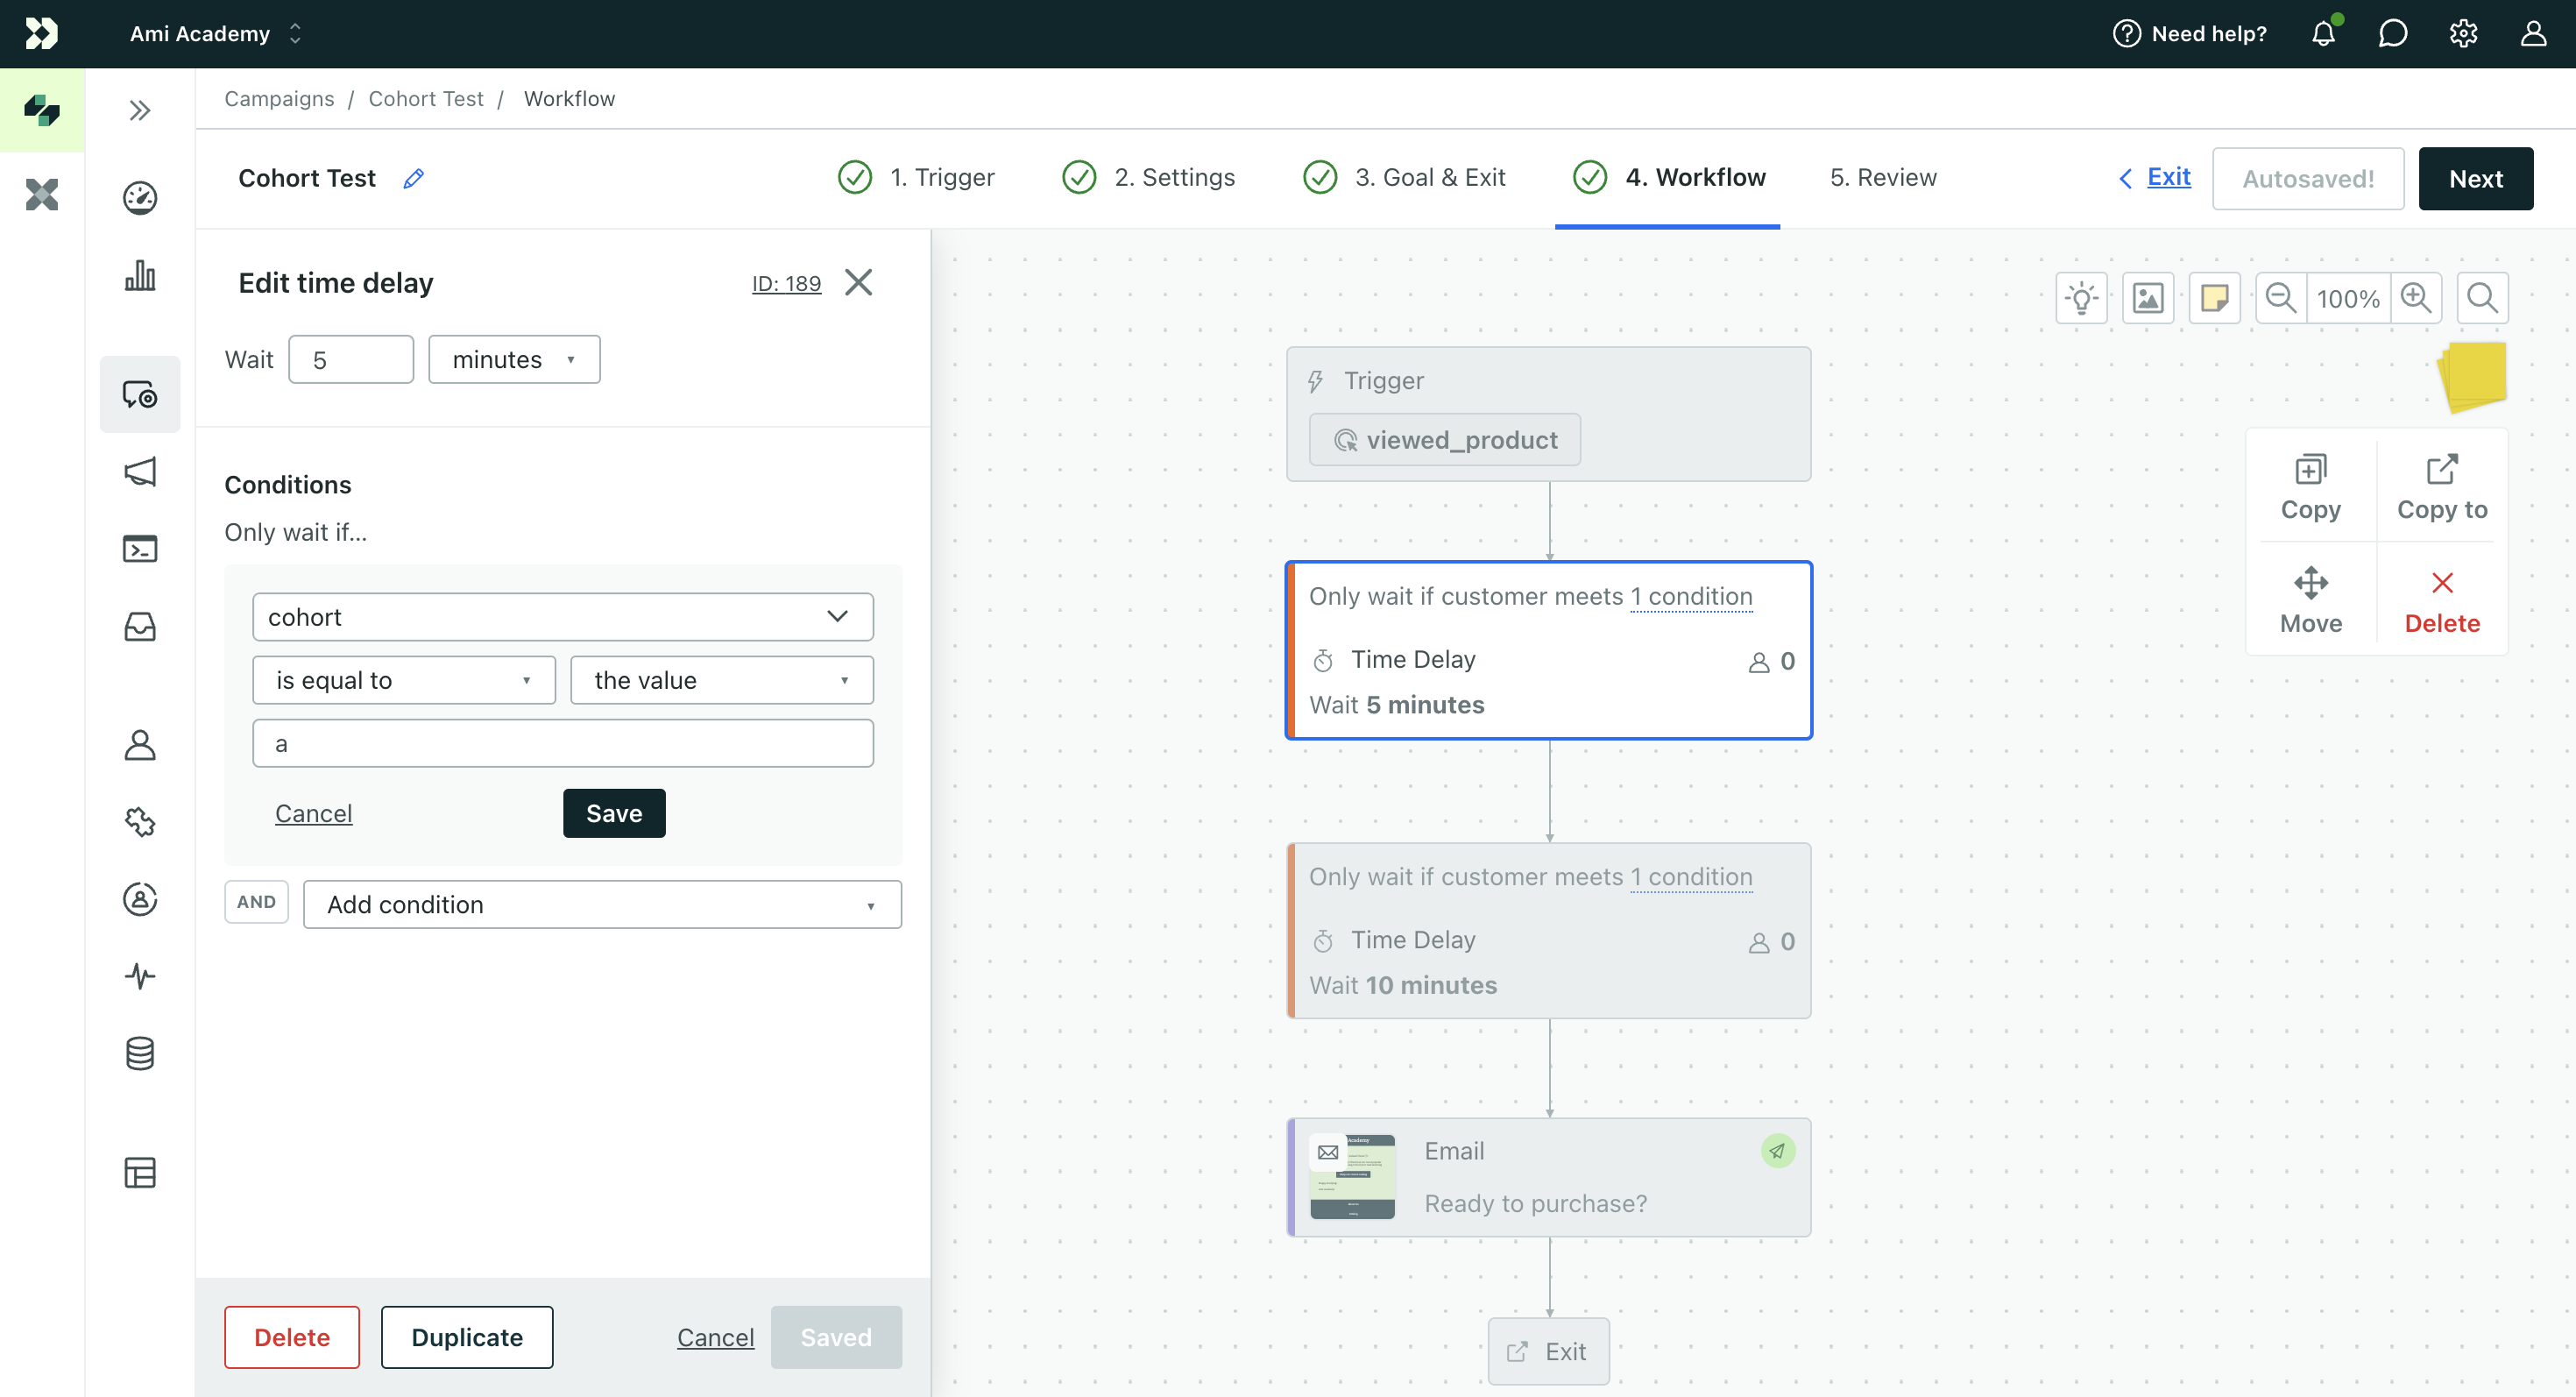Search the workflow canvas

pos(2482,298)
